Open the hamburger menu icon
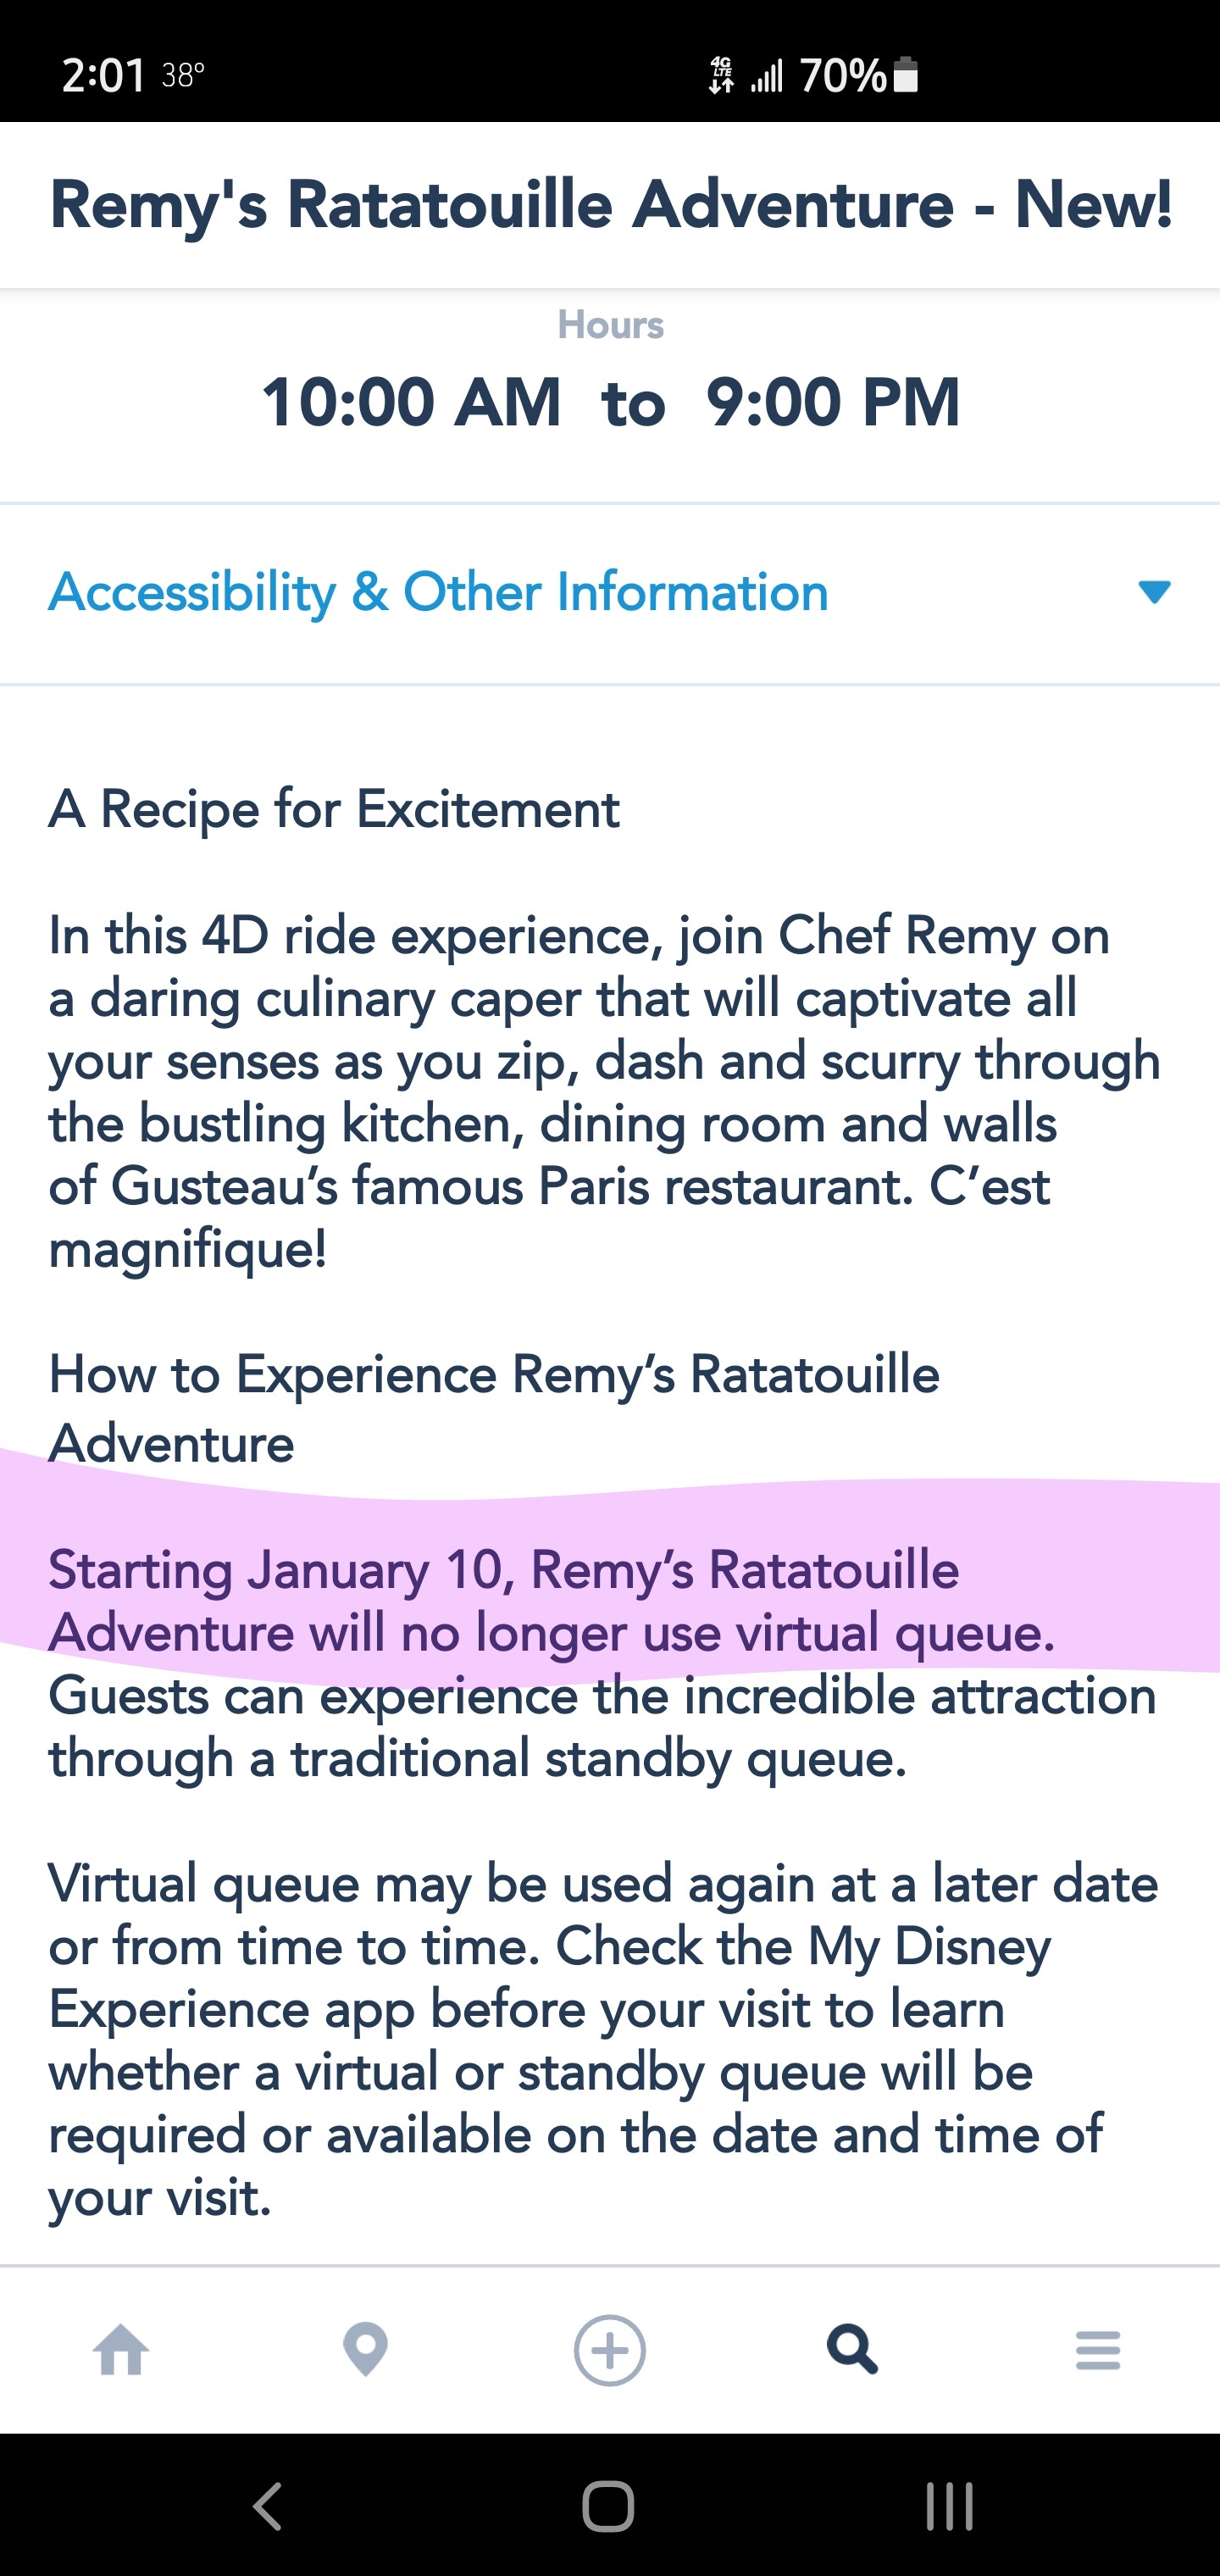1220x2576 pixels. (x=1097, y=2349)
